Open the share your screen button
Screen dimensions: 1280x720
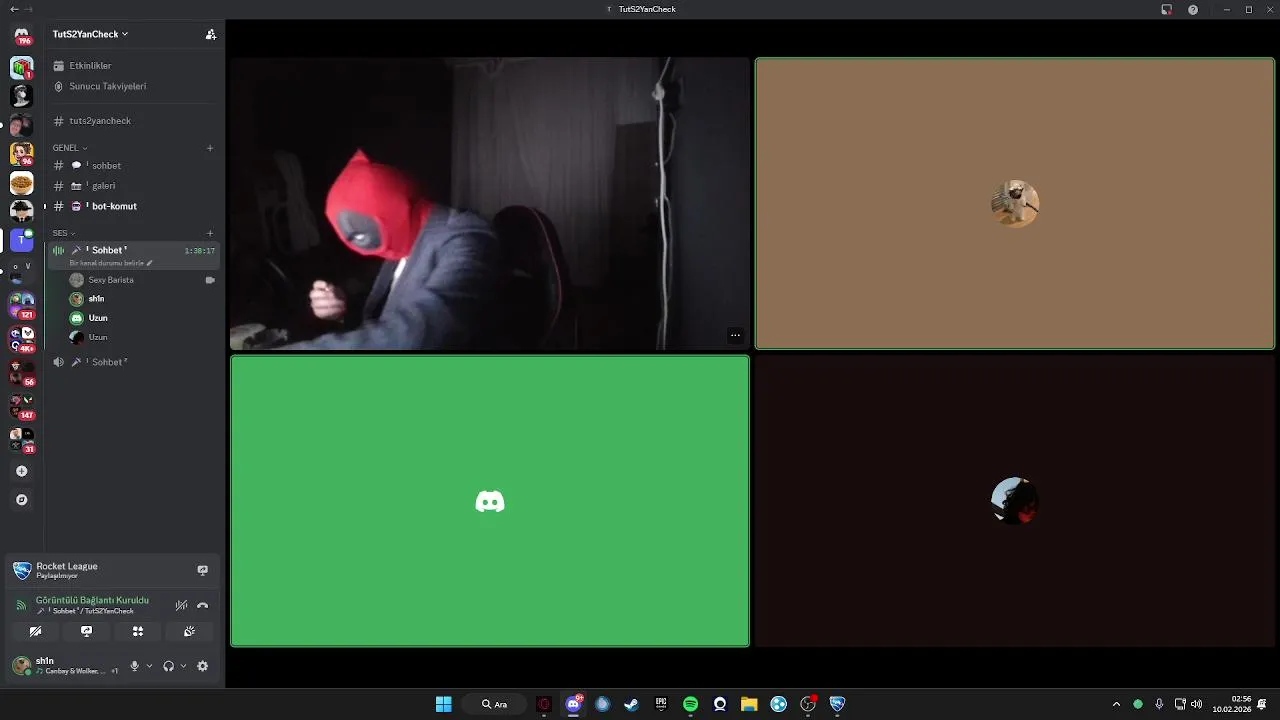87,631
